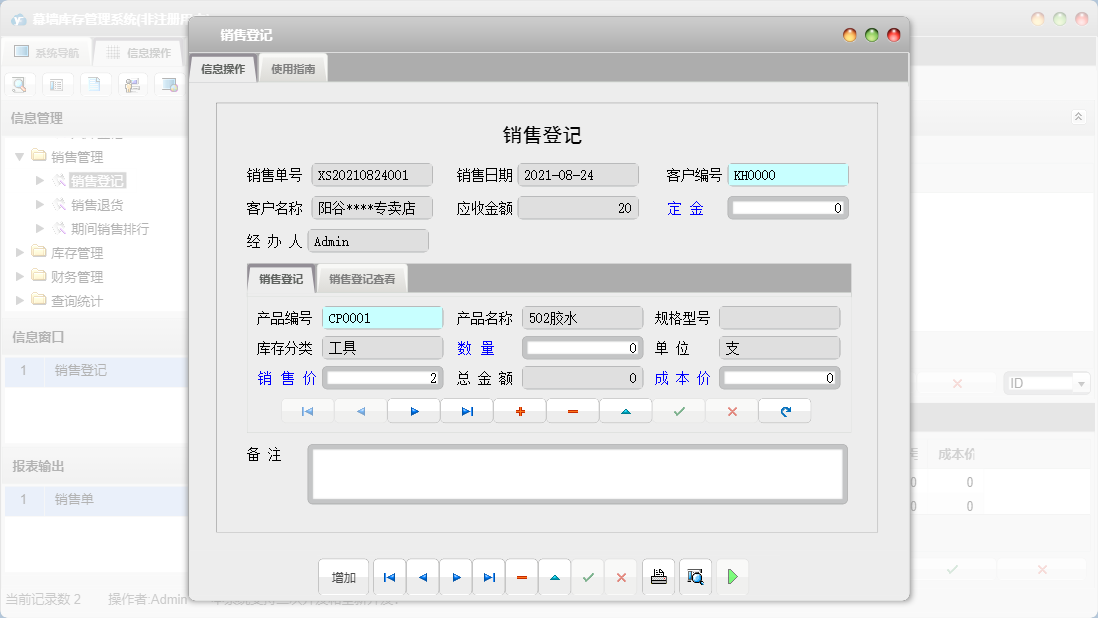Open the ID dropdown on the right
Viewport: 1098px width, 618px height.
[1080, 382]
